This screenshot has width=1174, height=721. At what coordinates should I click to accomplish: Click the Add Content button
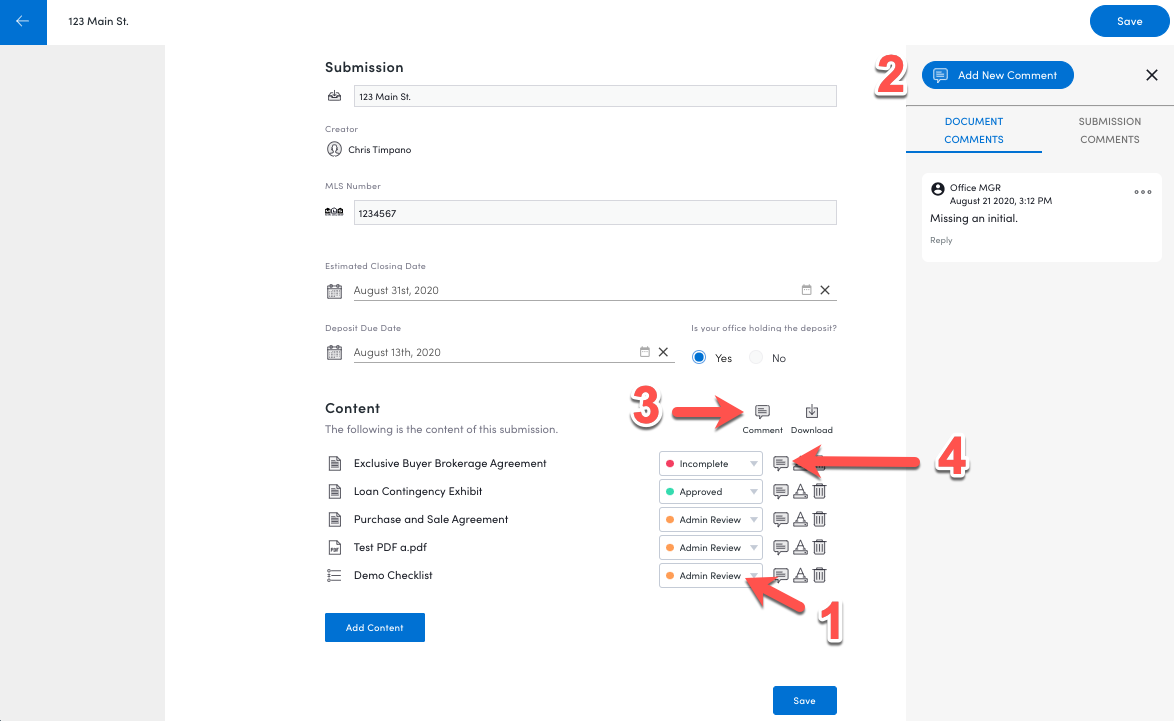tap(374, 627)
